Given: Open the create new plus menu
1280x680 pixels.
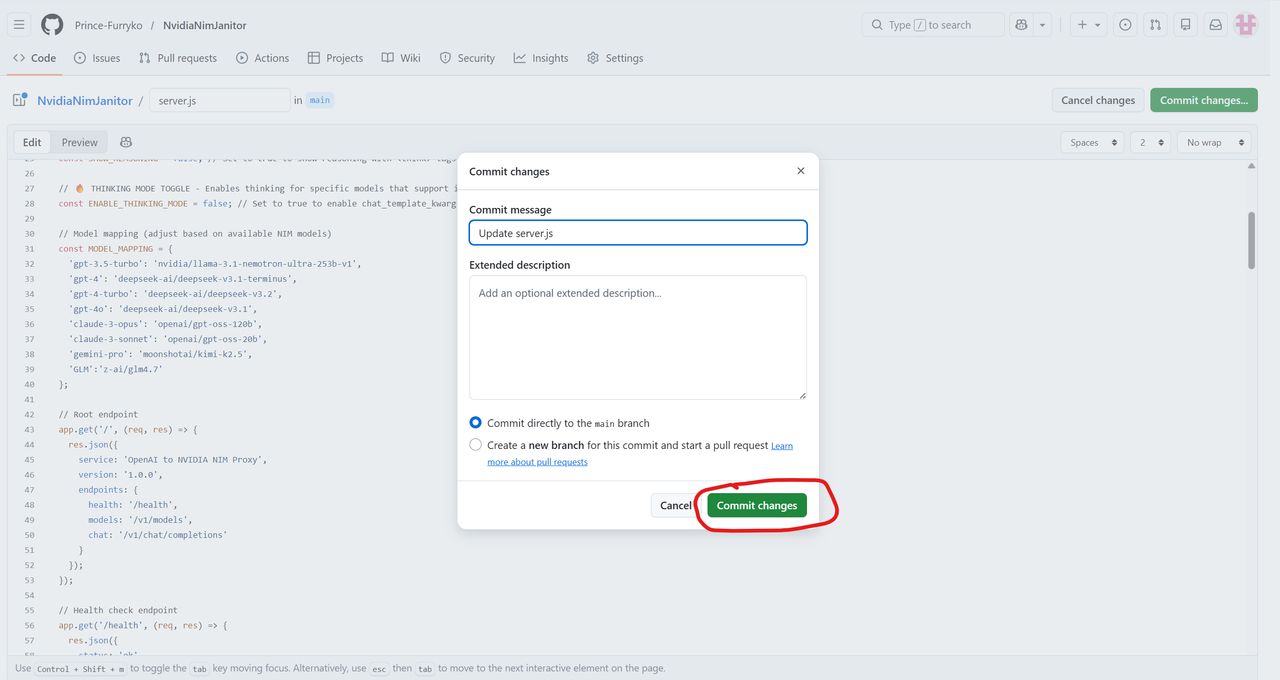Looking at the screenshot, I should pyautogui.click(x=1087, y=25).
